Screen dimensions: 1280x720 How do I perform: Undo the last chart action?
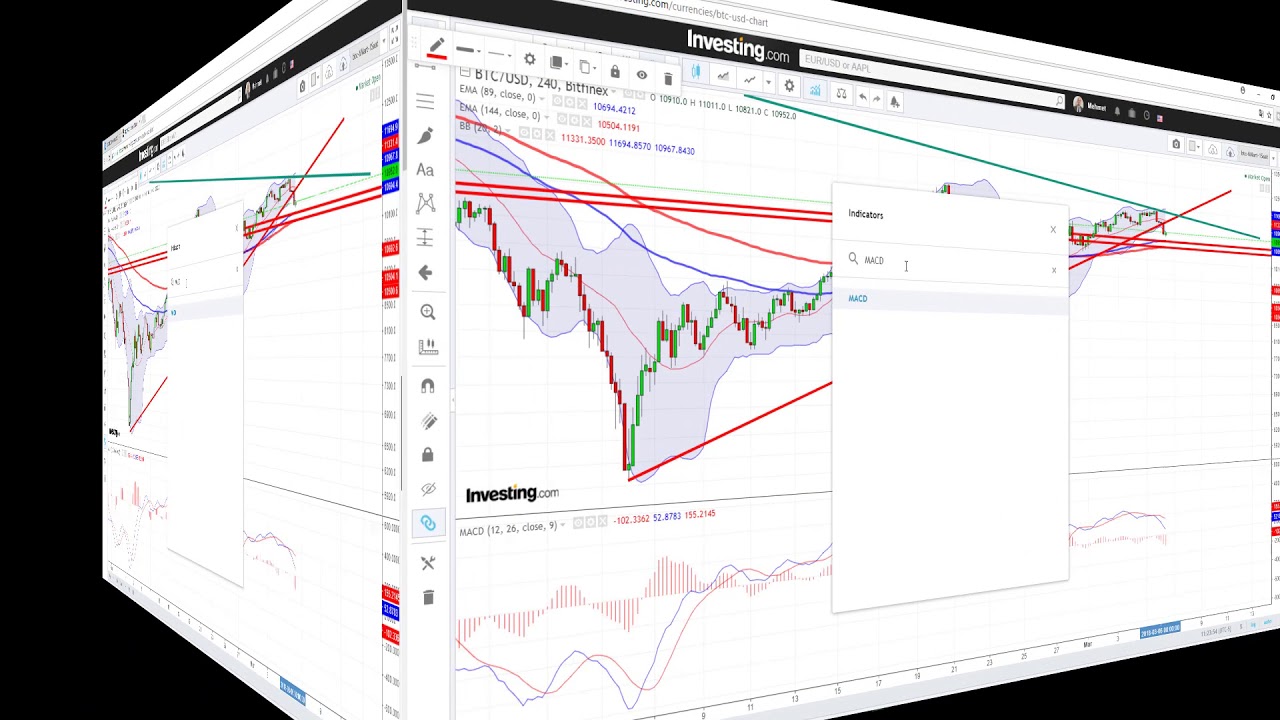[x=863, y=97]
